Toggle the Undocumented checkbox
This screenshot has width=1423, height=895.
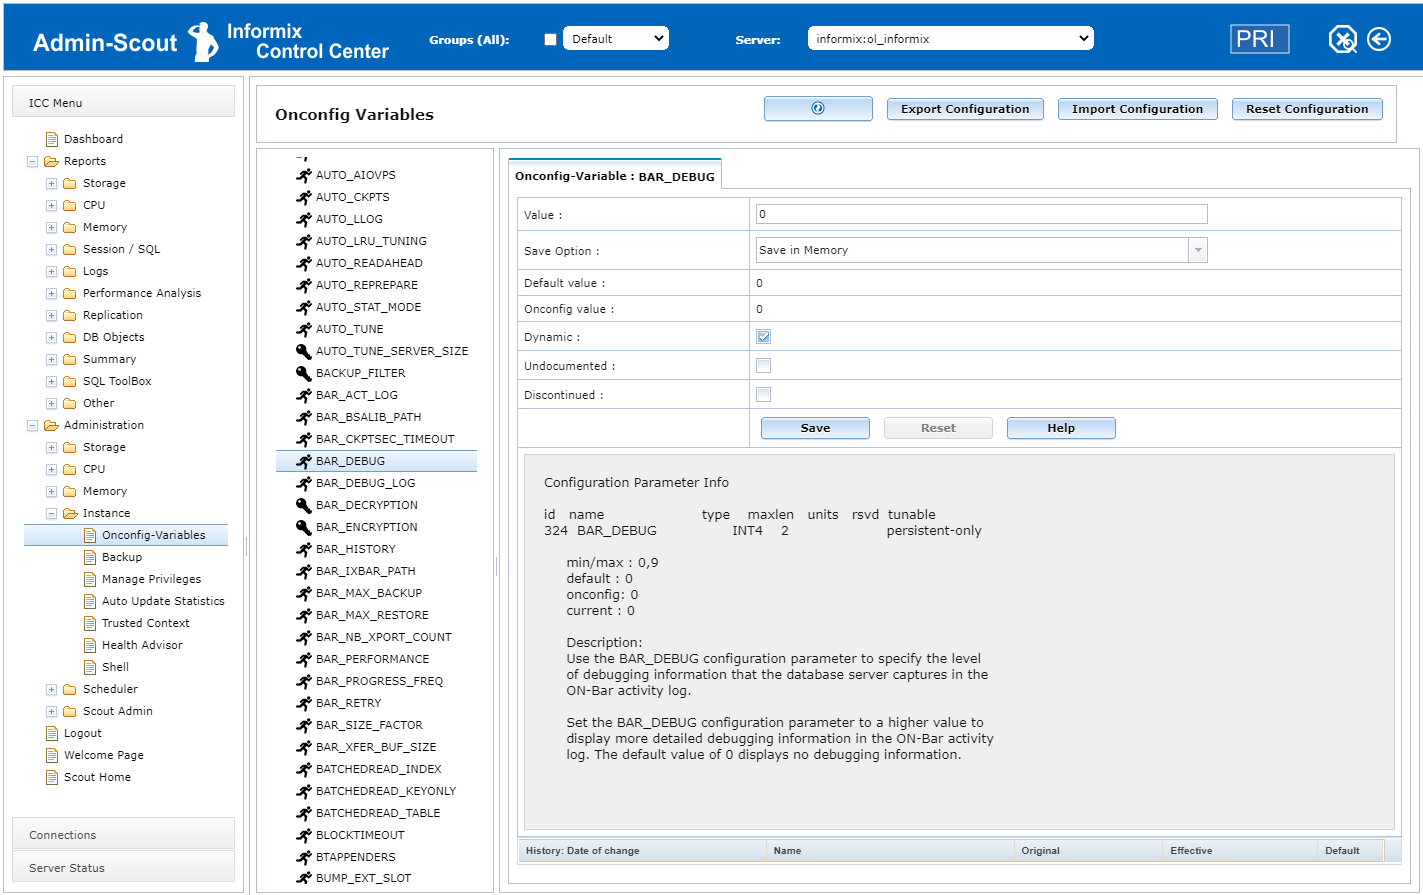pyautogui.click(x=763, y=366)
